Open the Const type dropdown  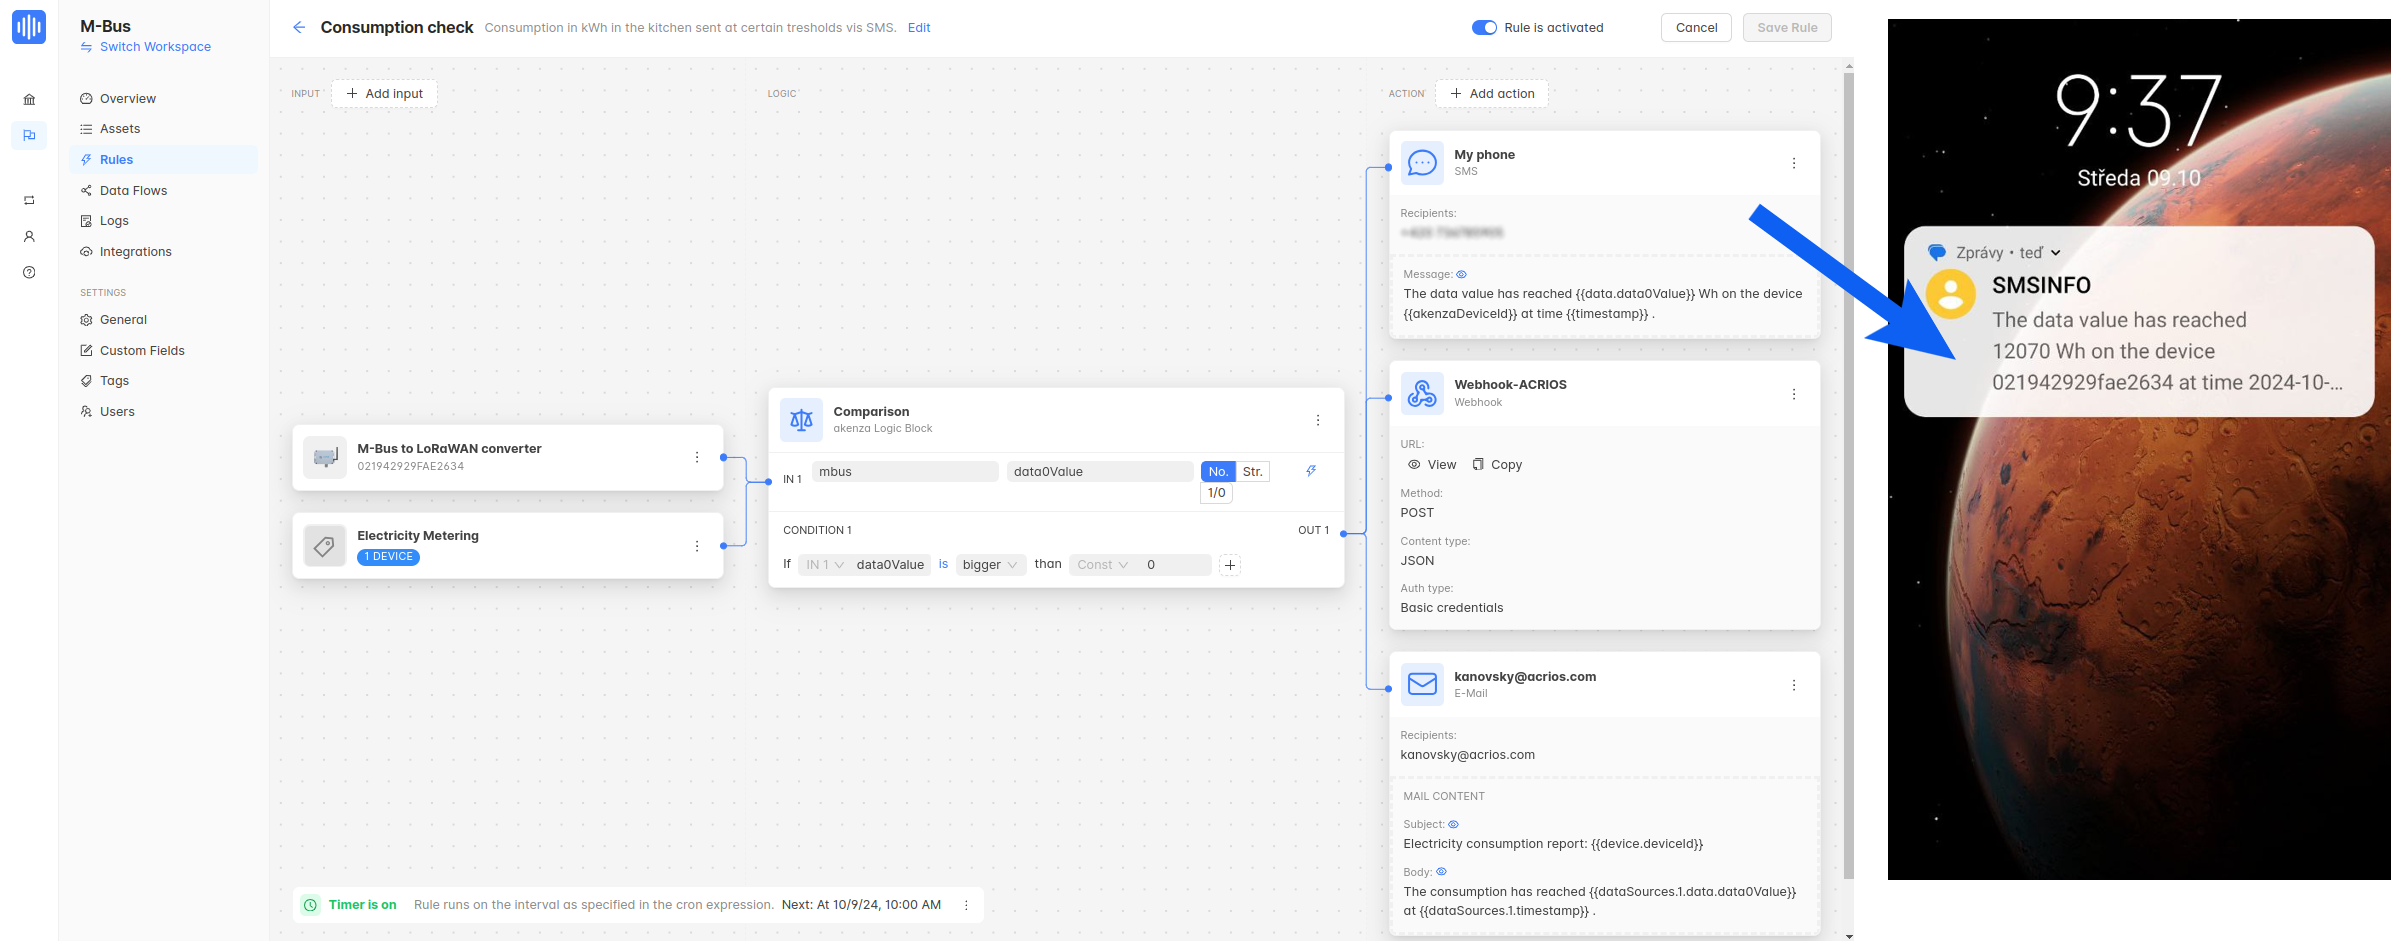1102,565
